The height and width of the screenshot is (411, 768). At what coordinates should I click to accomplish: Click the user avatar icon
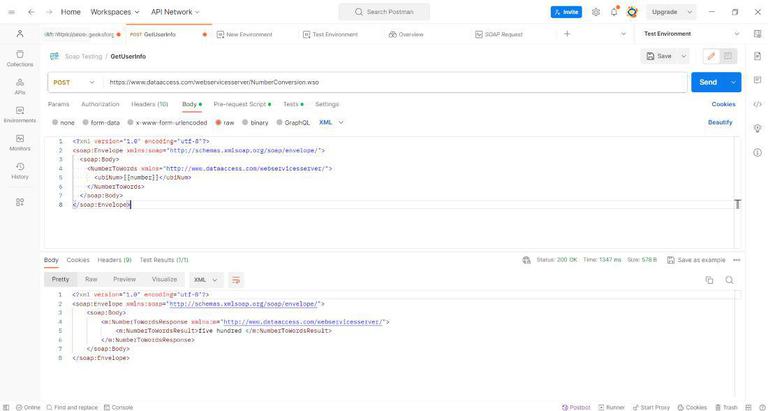[x=632, y=12]
